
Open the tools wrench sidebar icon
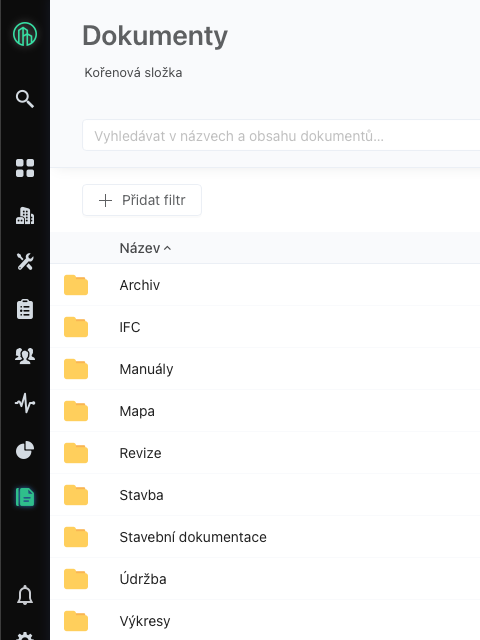[x=25, y=262]
